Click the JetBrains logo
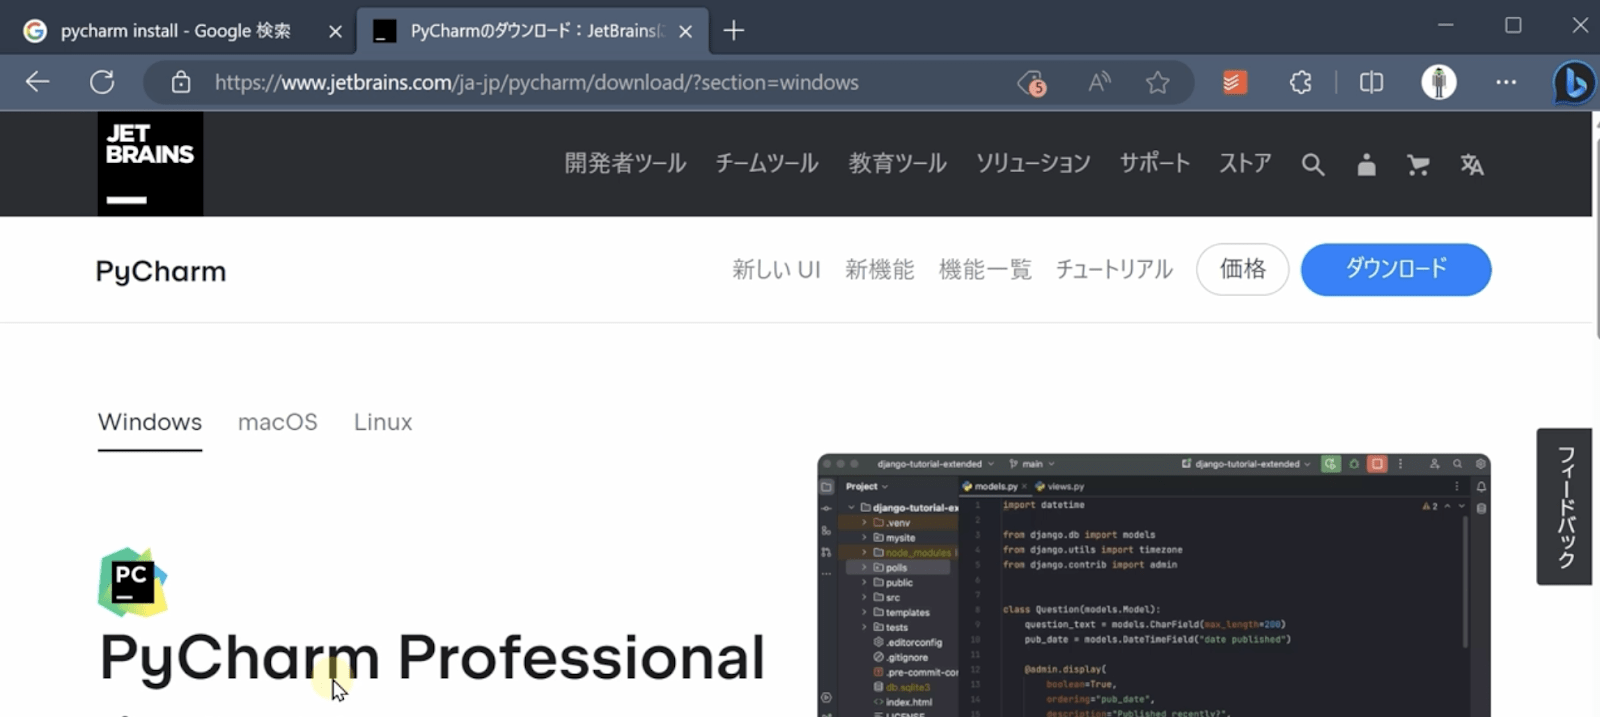1600x717 pixels. tap(150, 164)
